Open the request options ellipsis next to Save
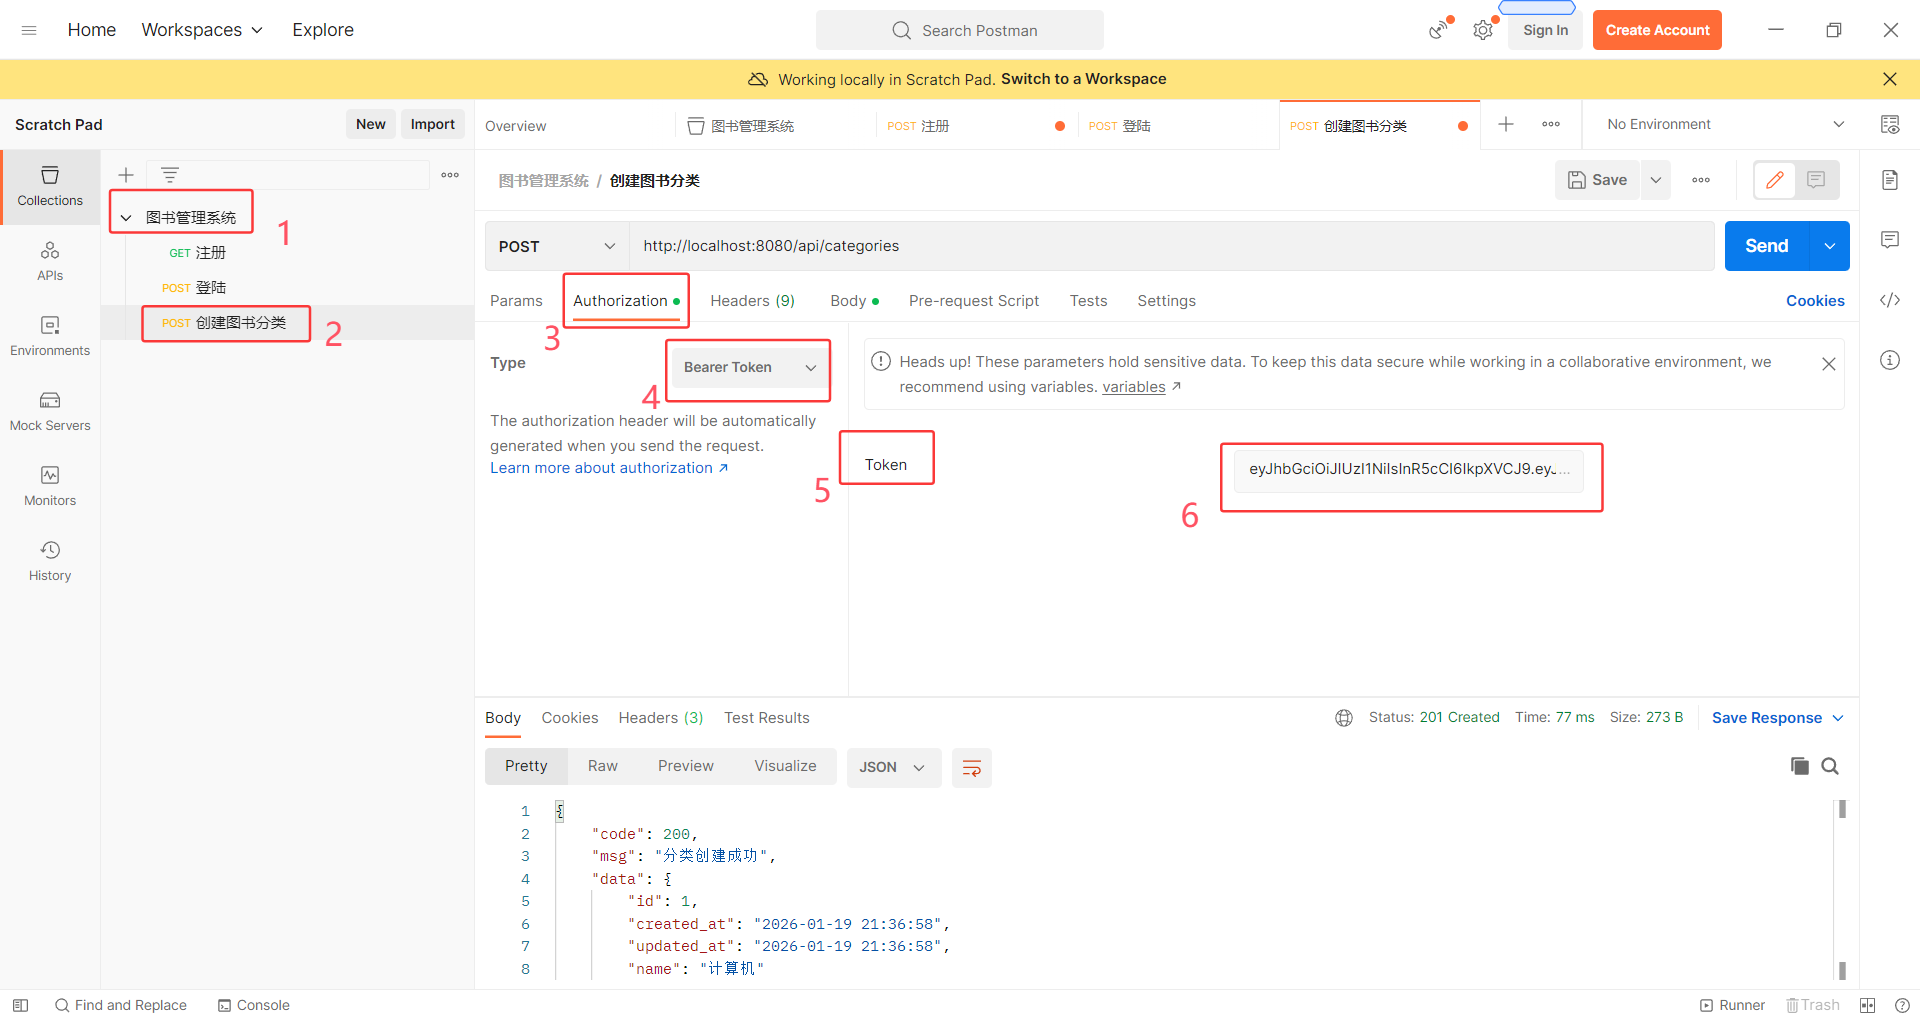Image resolution: width=1920 pixels, height=1020 pixels. (x=1701, y=180)
